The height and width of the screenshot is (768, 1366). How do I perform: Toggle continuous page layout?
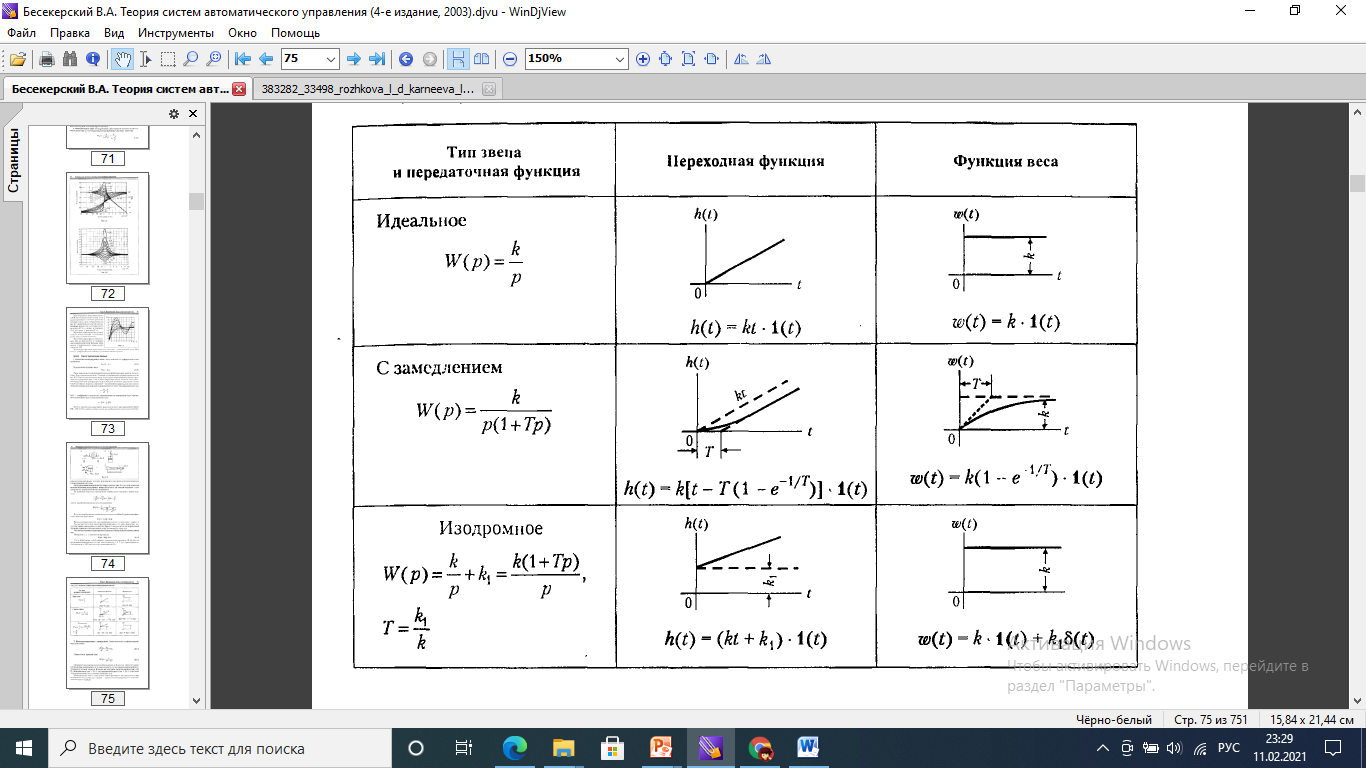click(458, 59)
